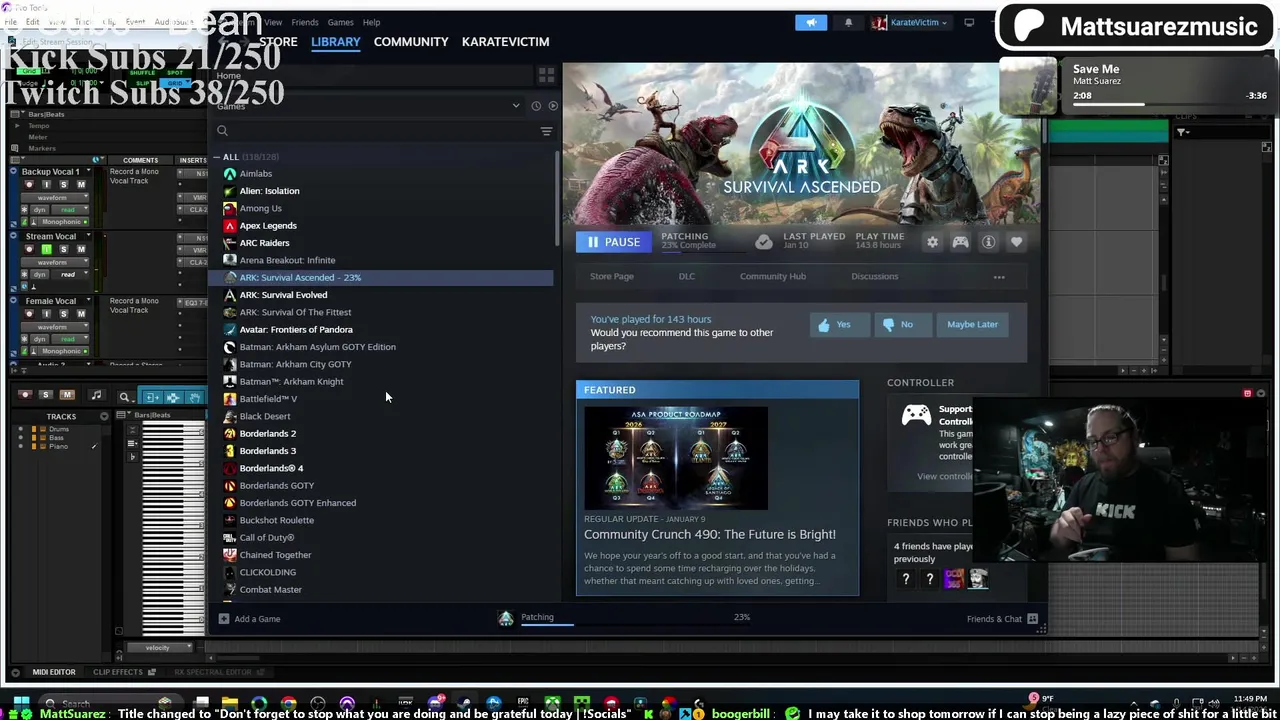Viewport: 1280px width, 720px height.
Task: Click the ARK download icon in the bottom bar
Action: [506, 619]
